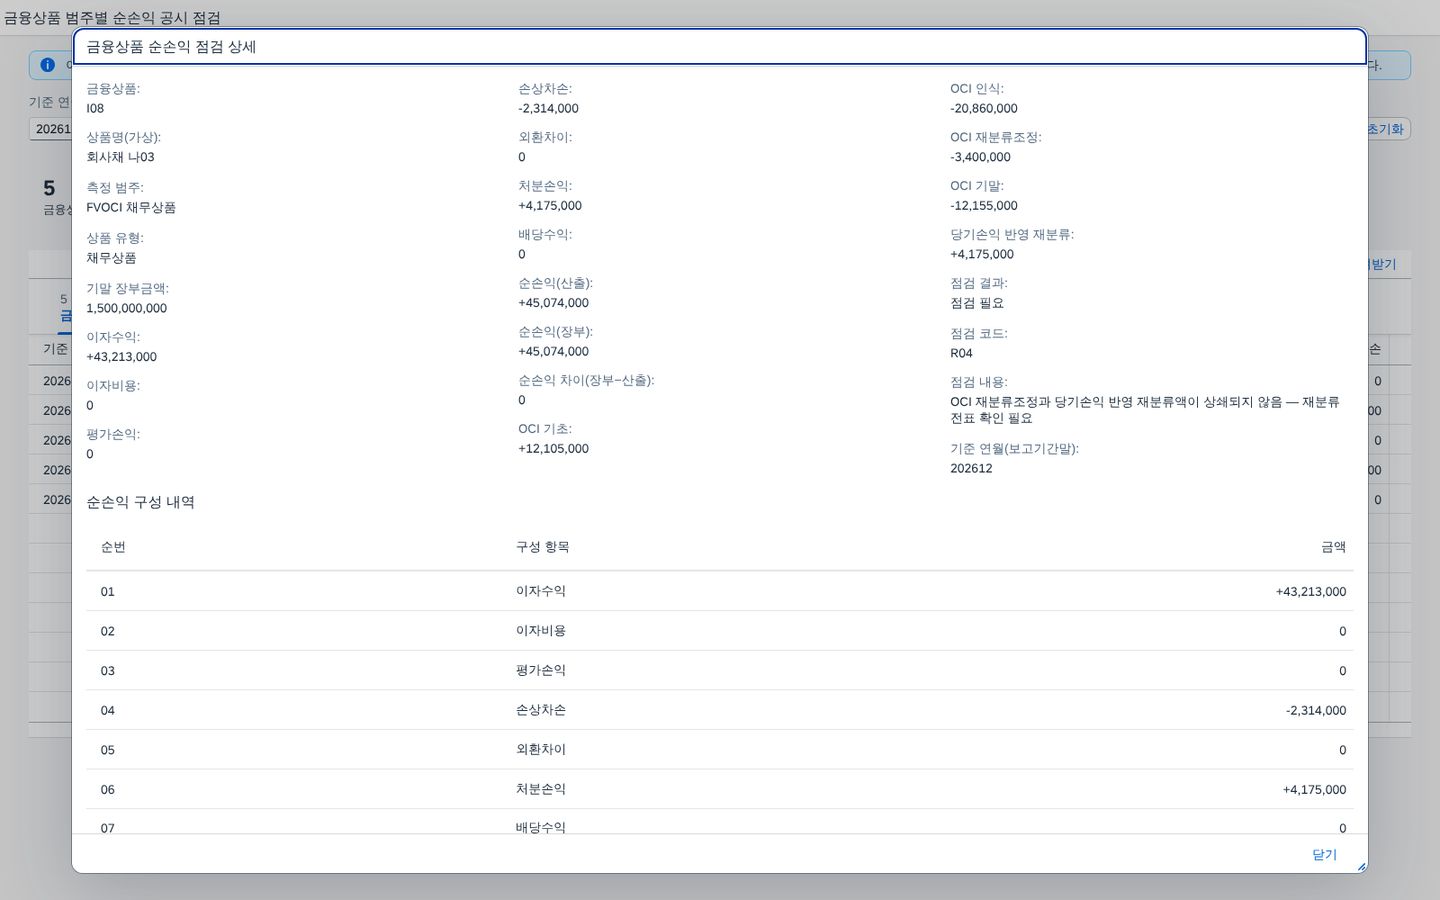The image size is (1440, 900).
Task: Select table row 01 이자수익
Action: [720, 591]
